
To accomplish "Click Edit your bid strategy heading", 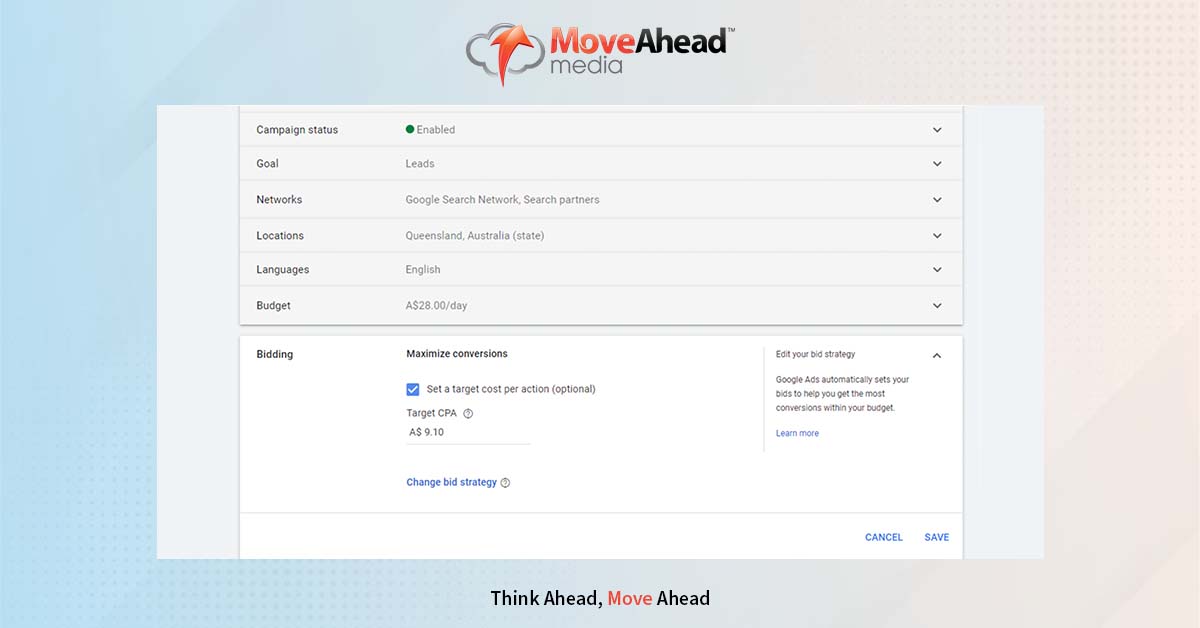I will coord(815,354).
